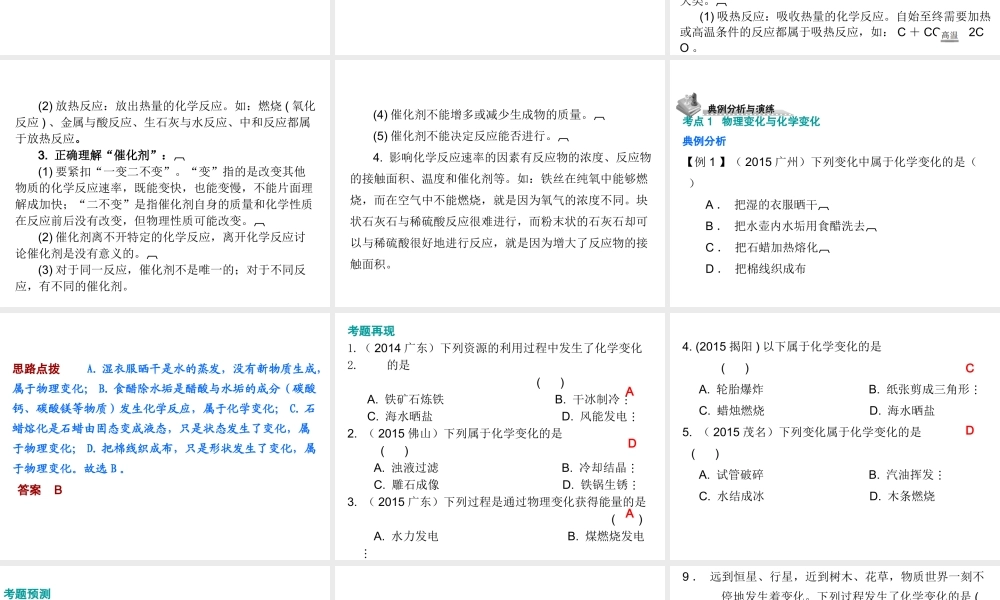Click the red answer C for question 4

pyautogui.click(x=969, y=368)
